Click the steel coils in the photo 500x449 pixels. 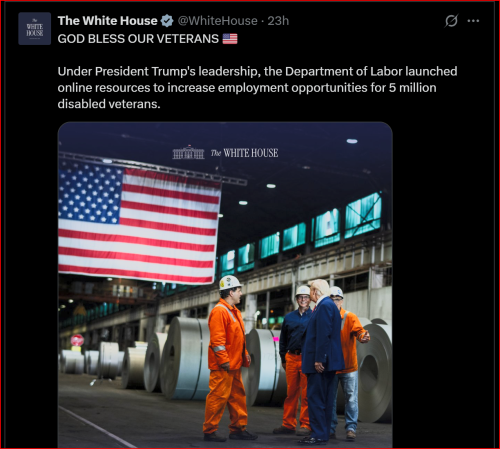[x=185, y=358]
